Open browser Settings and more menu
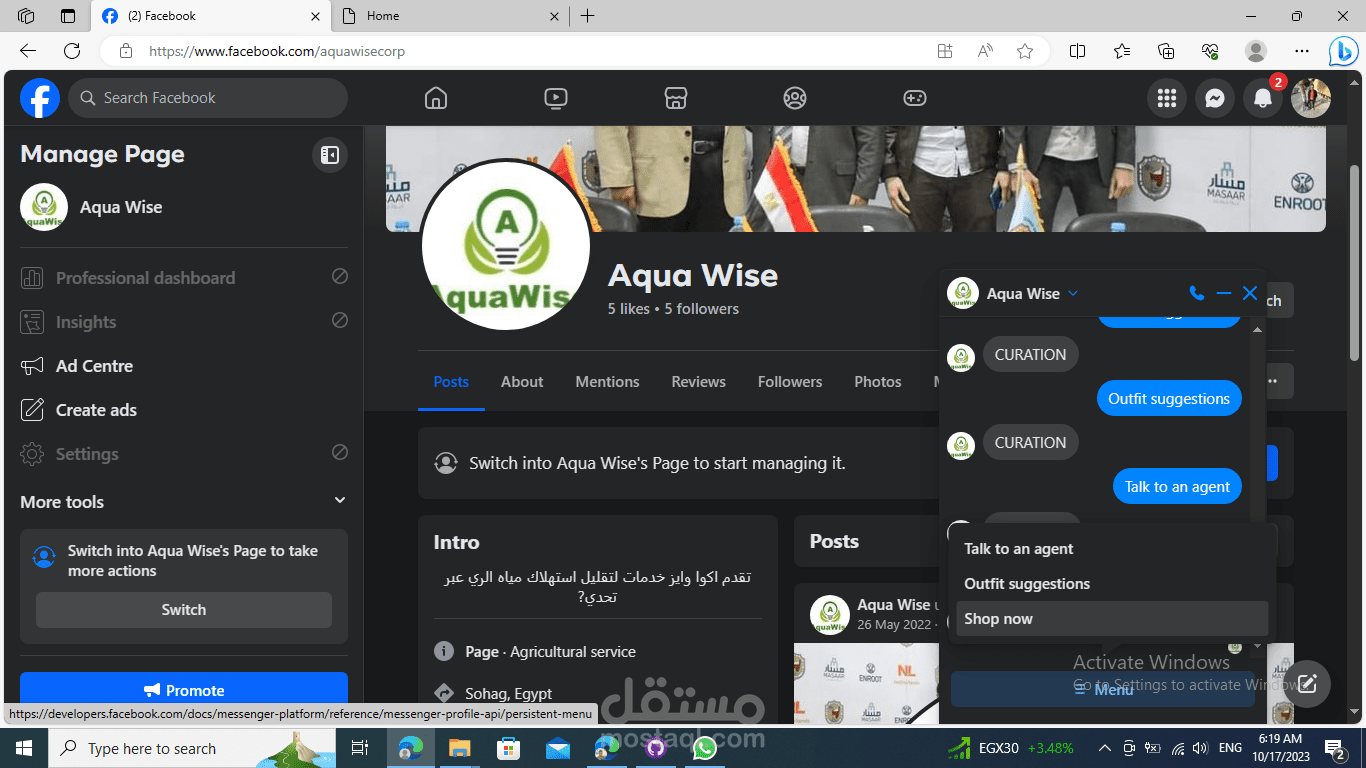The image size is (1366, 768). [x=1301, y=51]
